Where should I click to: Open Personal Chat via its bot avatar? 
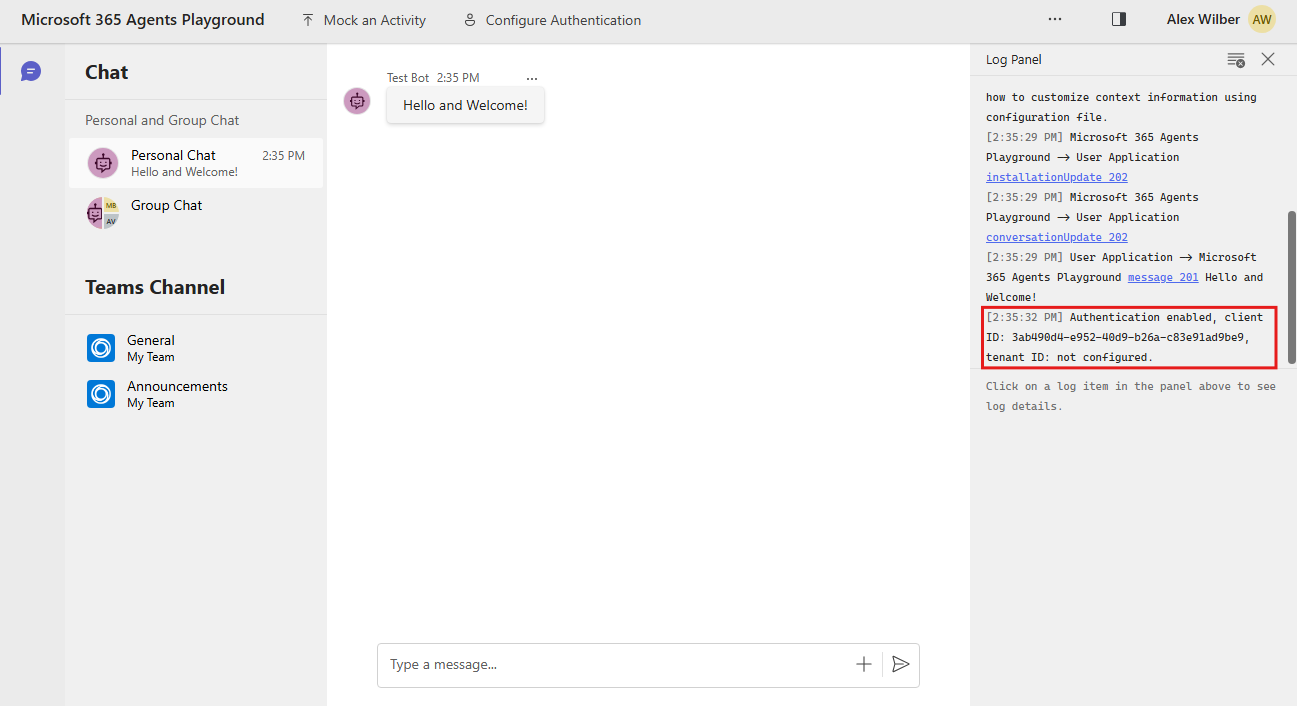point(102,163)
